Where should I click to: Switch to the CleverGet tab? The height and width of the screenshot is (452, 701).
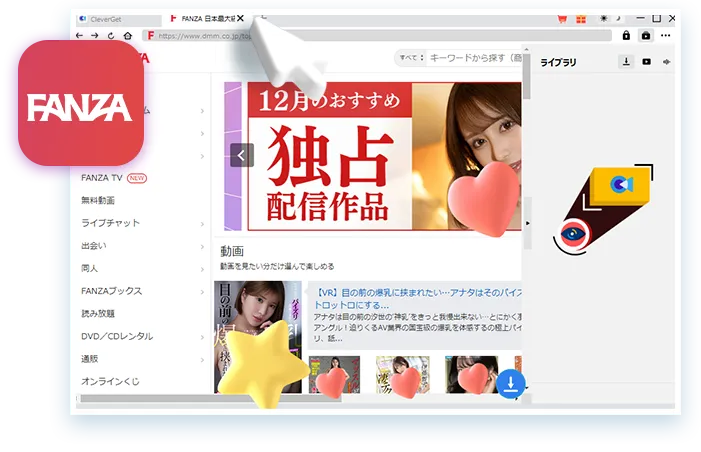(118, 20)
